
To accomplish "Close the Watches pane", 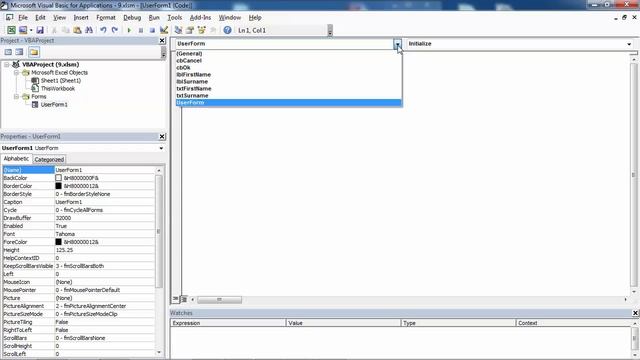I will (635, 313).
